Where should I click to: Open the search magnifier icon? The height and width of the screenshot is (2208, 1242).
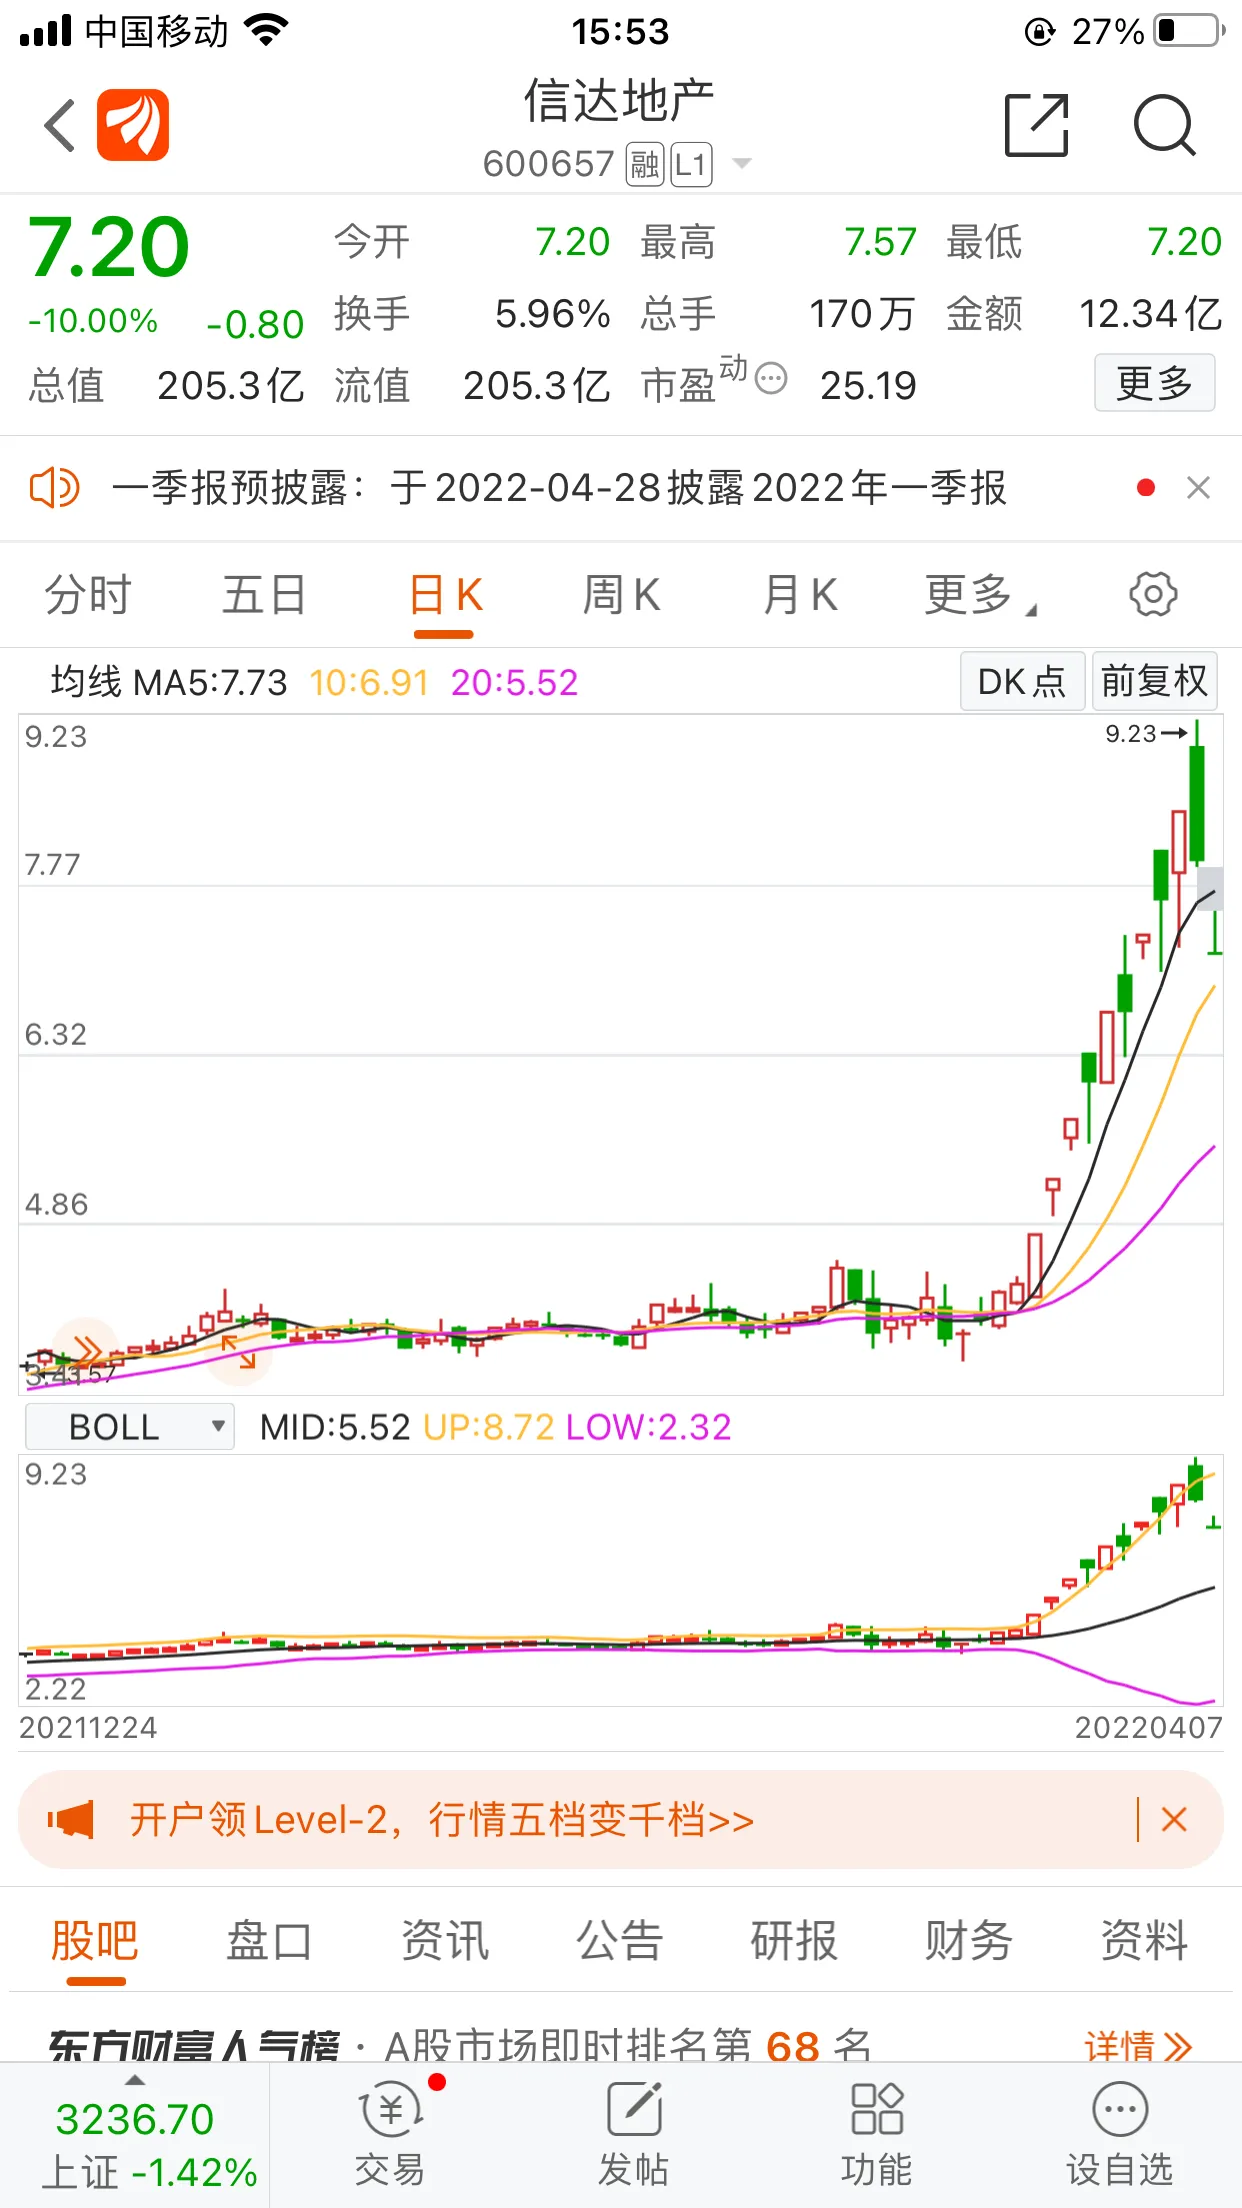coord(1164,125)
